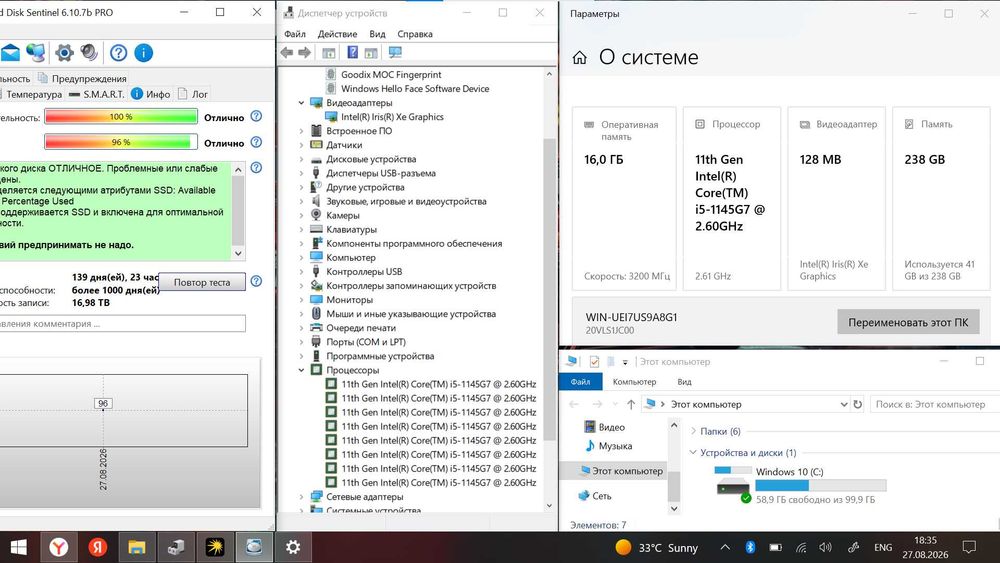The width and height of the screenshot is (1000, 563).
Task: Click the red Я Yandex icon in taskbar
Action: (x=98, y=547)
